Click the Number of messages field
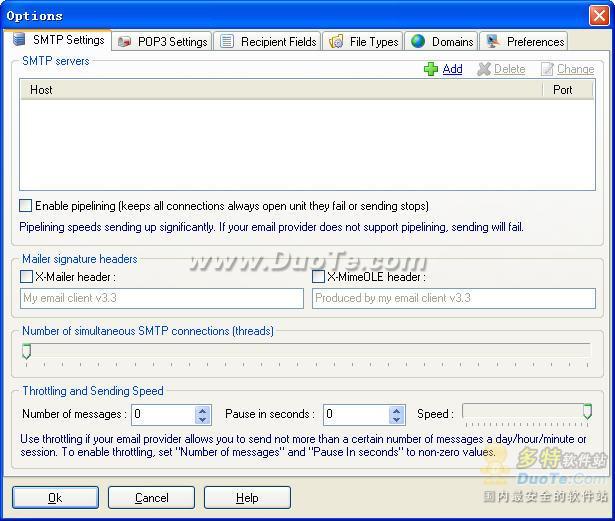Image resolution: width=615 pixels, height=521 pixels. 163,414
